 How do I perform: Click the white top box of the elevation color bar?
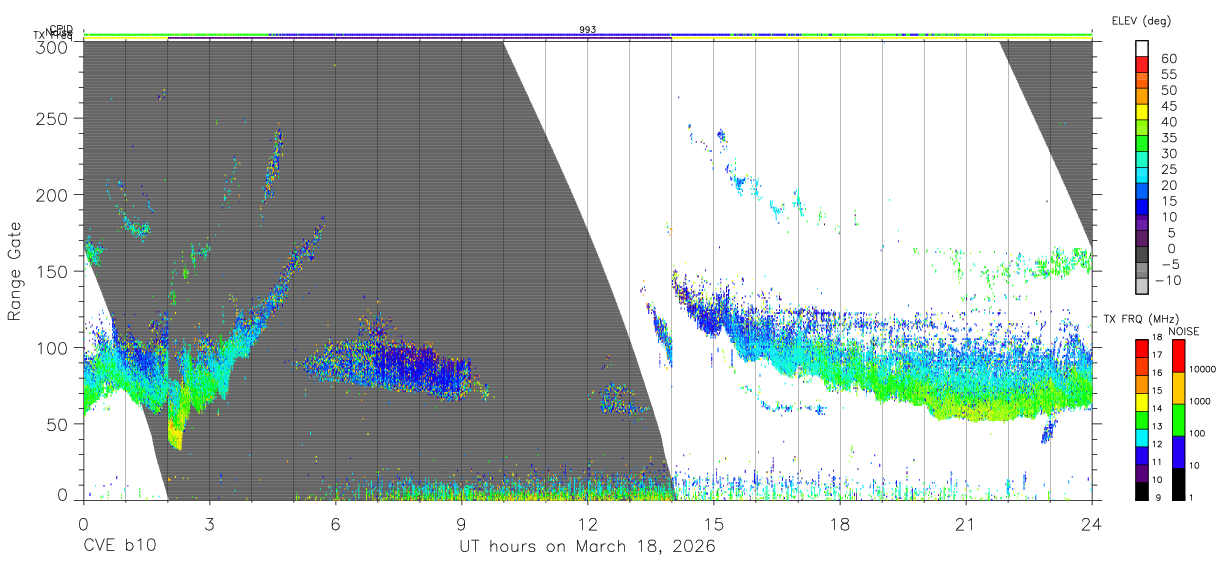click(x=1143, y=49)
